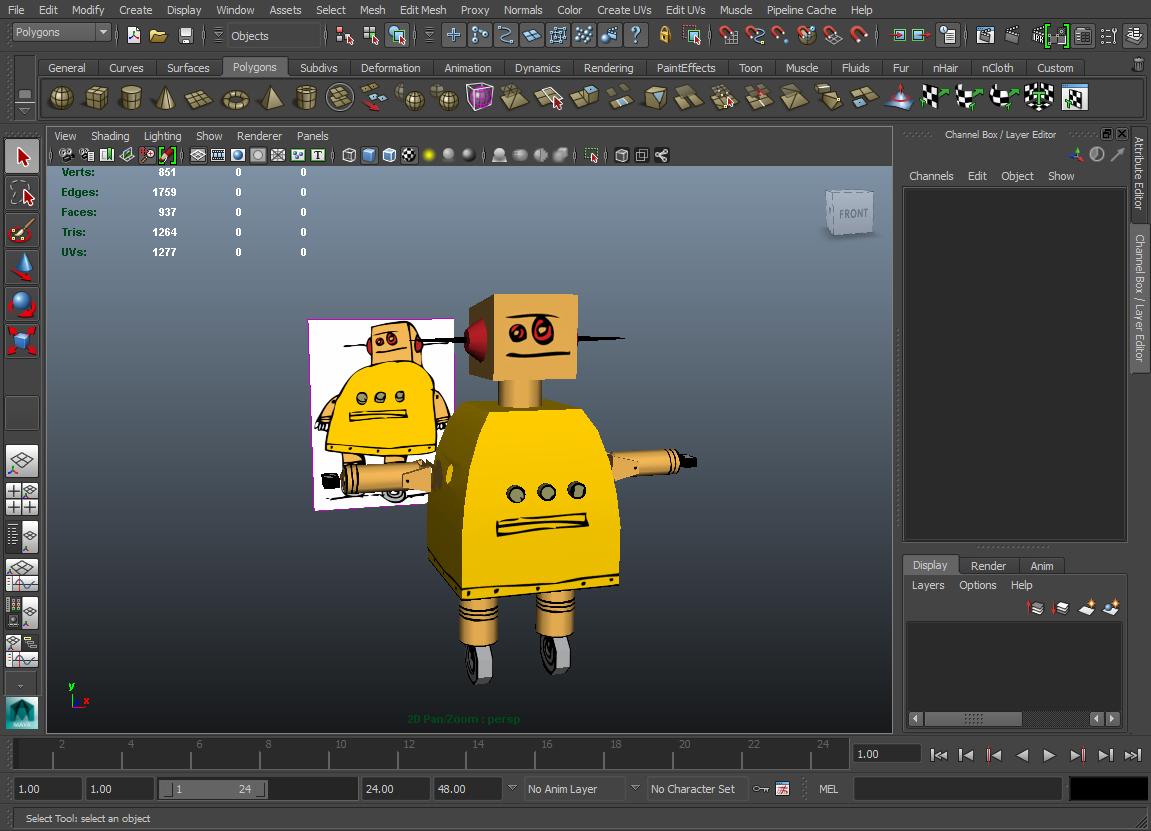Activate the Lasso selection tool

(22, 193)
